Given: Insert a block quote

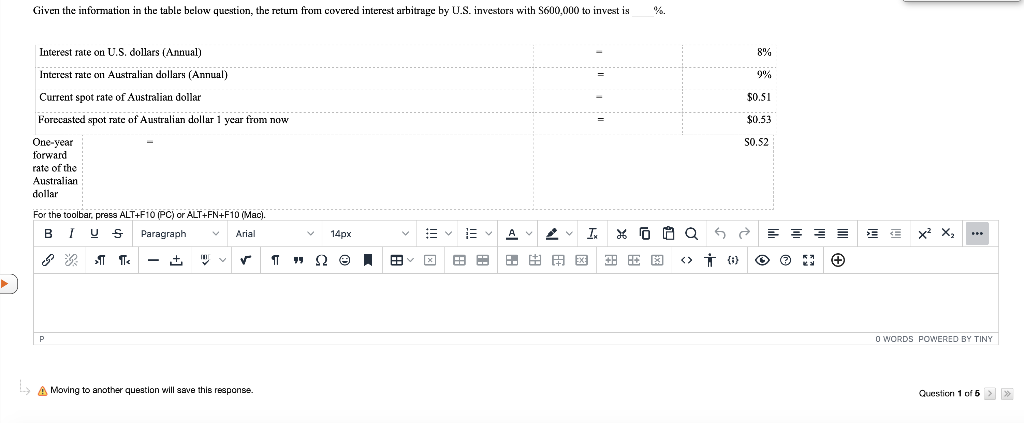Looking at the screenshot, I should (298, 260).
